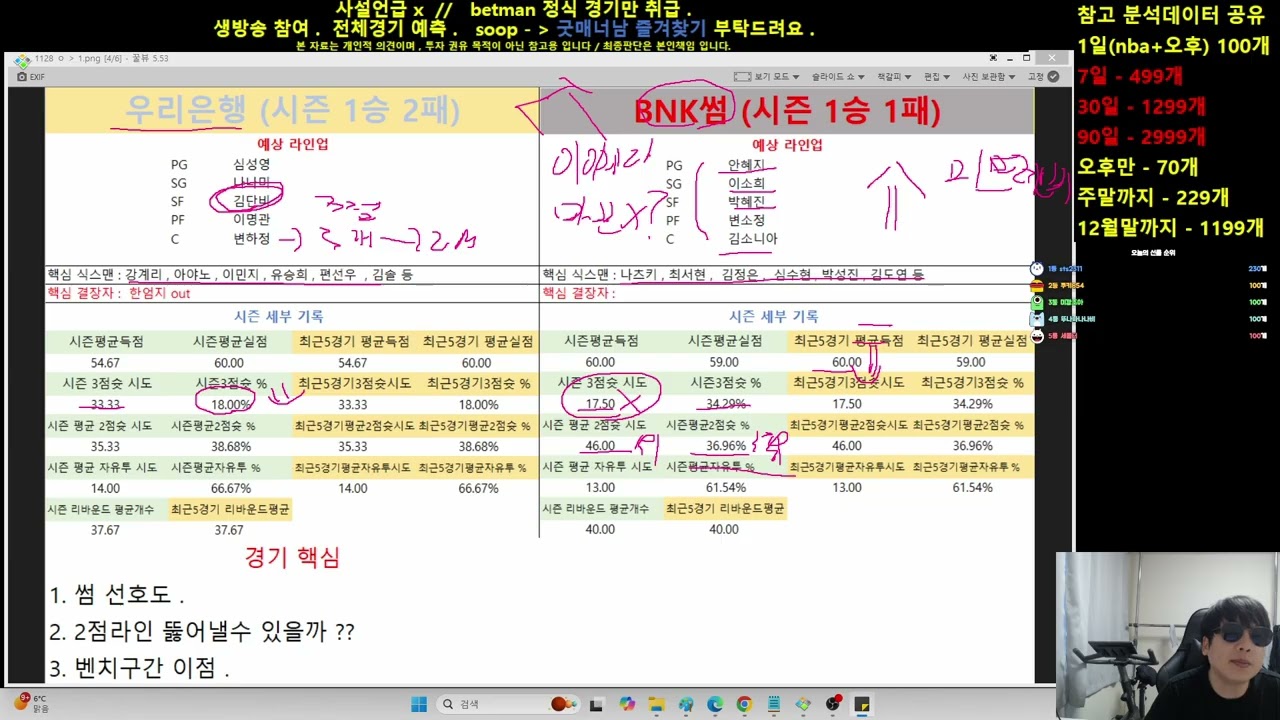The height and width of the screenshot is (720, 1280).
Task: Click the fullscreen icon in title bar
Action: [993, 58]
